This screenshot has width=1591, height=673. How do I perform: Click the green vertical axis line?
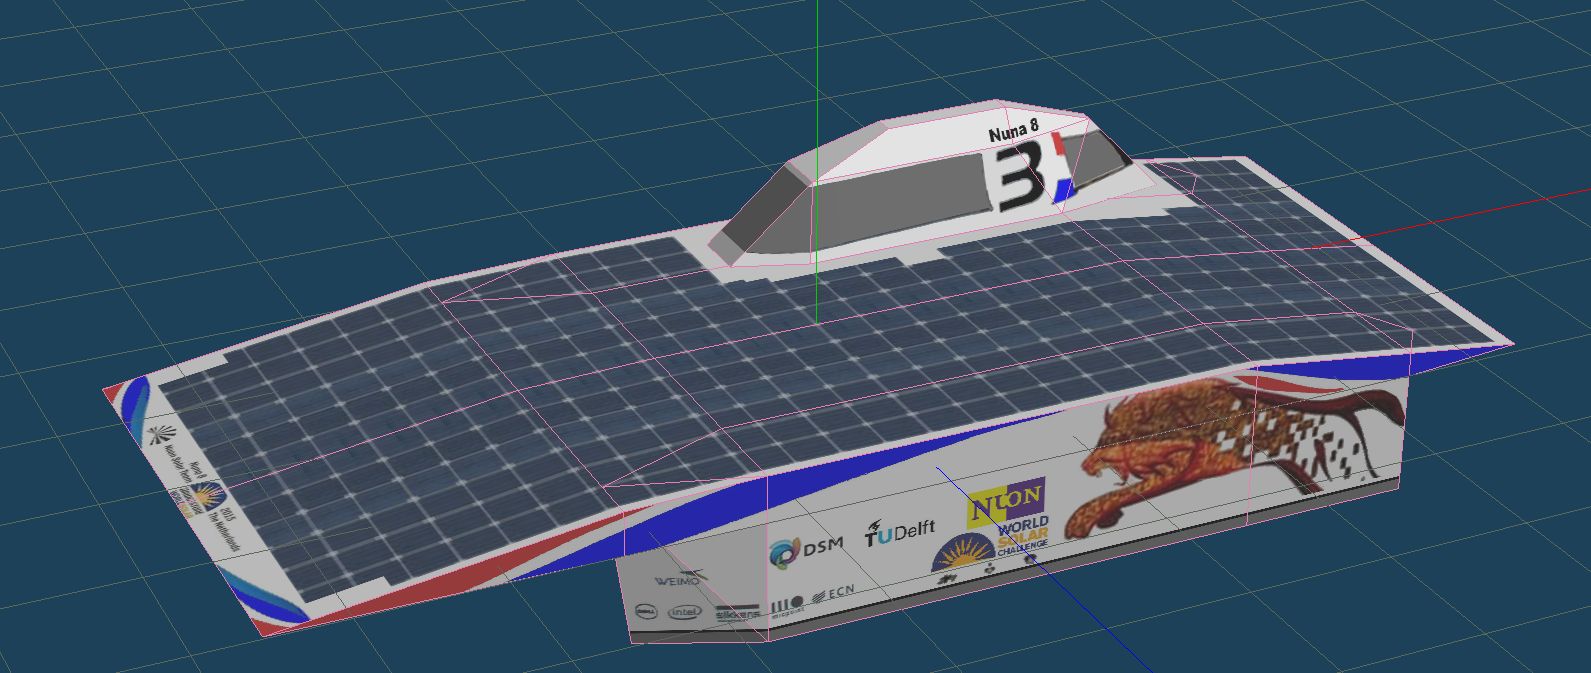point(817,60)
